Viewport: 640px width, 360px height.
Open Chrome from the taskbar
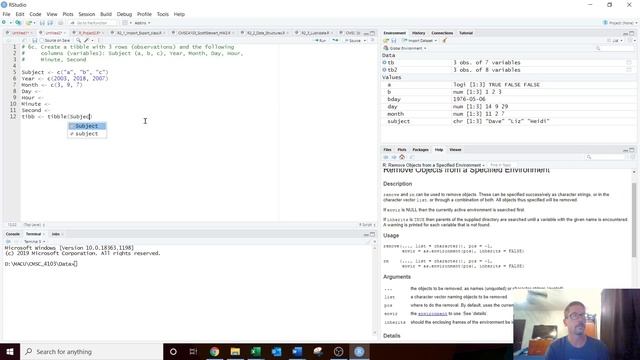click(214, 351)
